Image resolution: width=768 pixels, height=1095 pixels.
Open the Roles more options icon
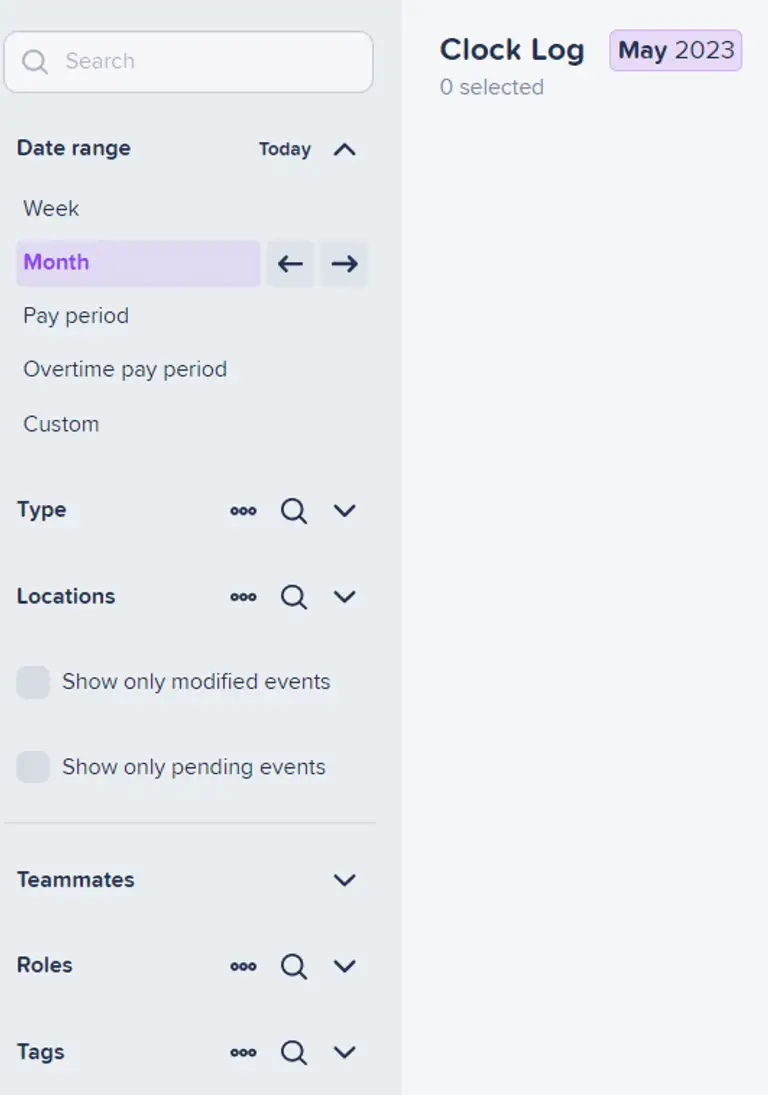click(x=243, y=966)
